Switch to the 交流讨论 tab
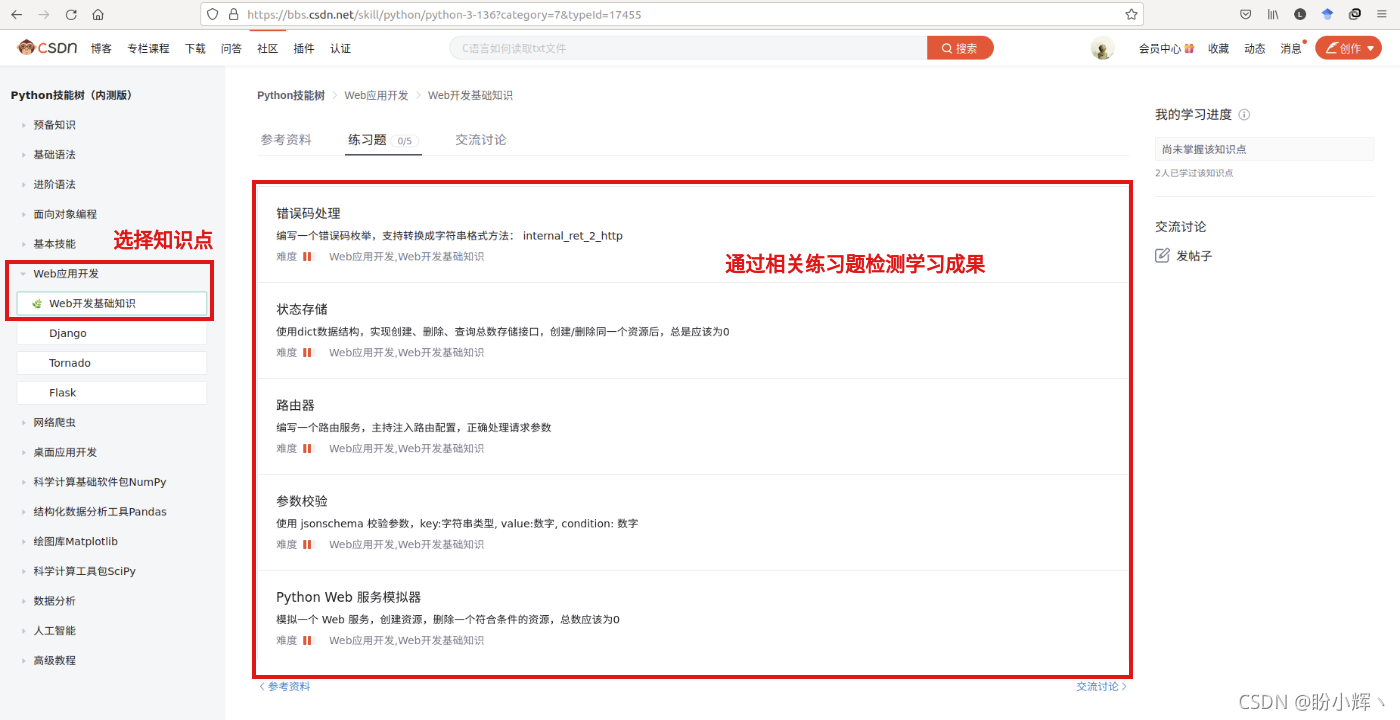Viewport: 1400px width, 720px height. click(480, 140)
